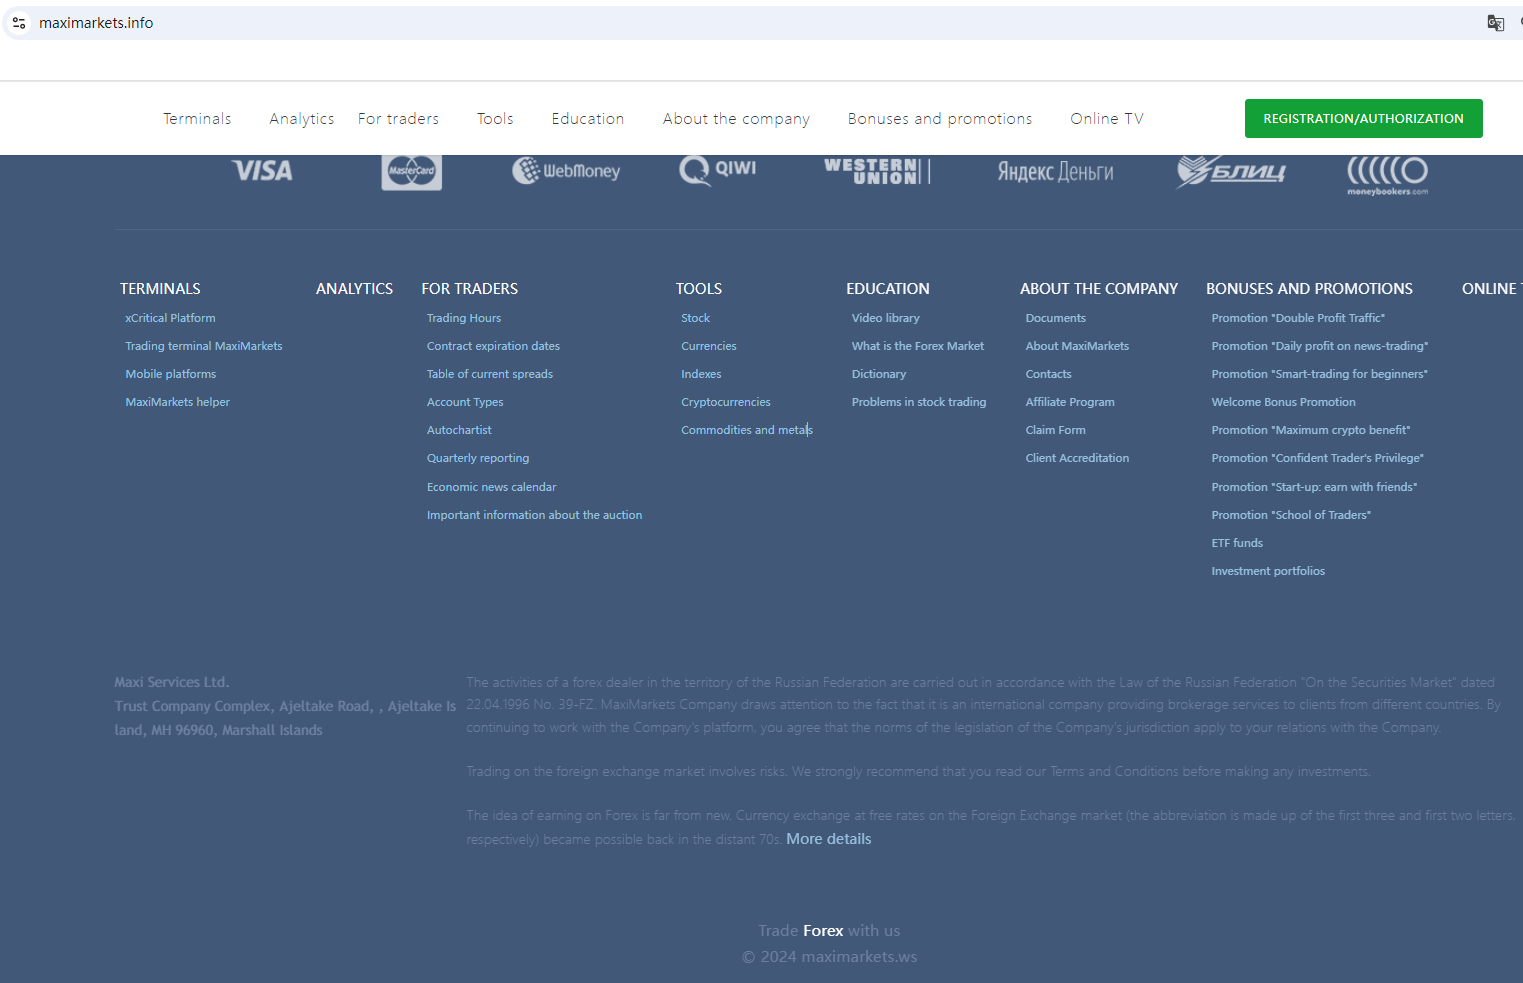The height and width of the screenshot is (983, 1523).
Task: View site information icon in address bar
Action: click(19, 23)
